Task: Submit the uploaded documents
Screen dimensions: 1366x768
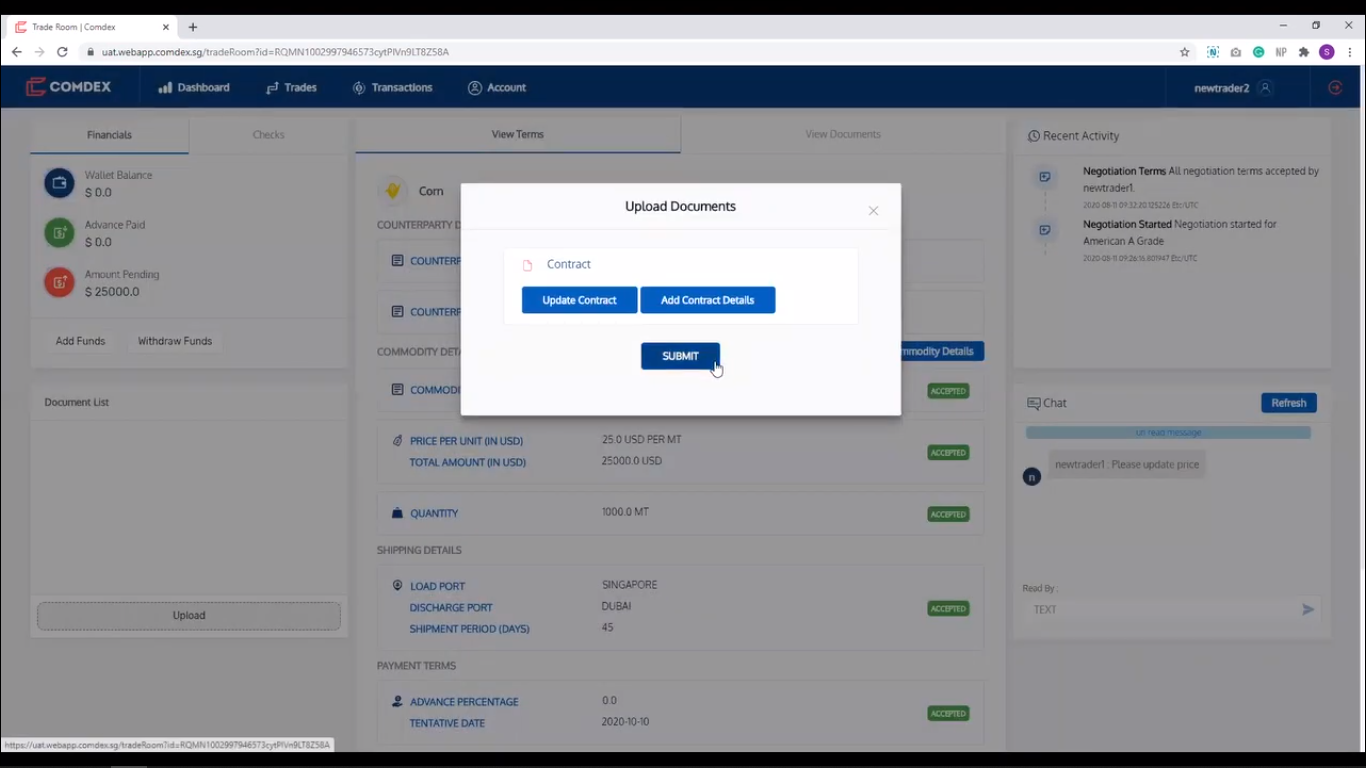Action: tap(680, 356)
